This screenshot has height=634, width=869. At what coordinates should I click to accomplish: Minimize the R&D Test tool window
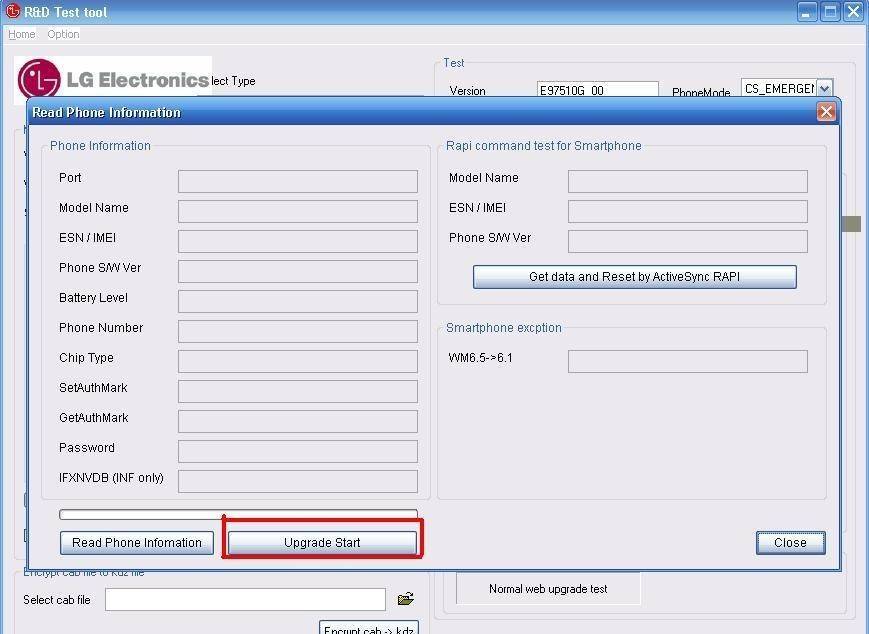(806, 12)
